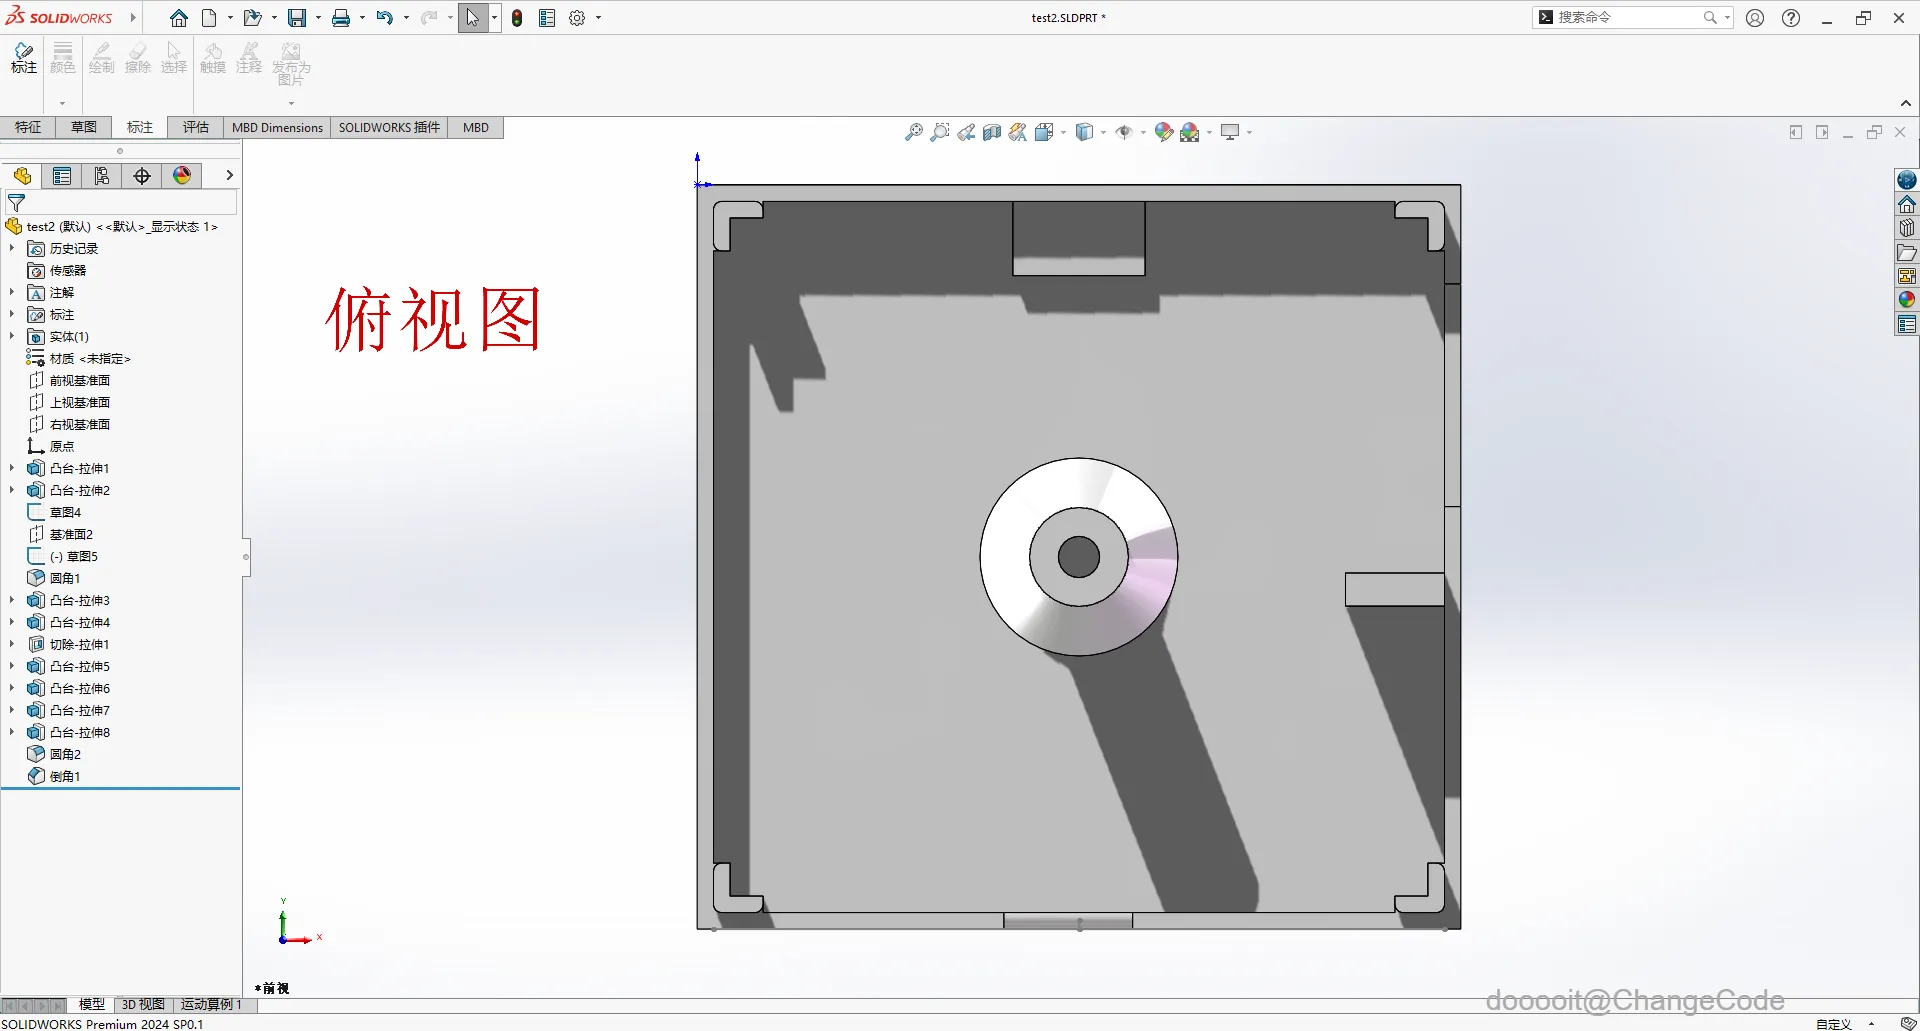1920x1031 pixels.
Task: Toggle Hide/Show Items visibility eye
Action: [1124, 131]
